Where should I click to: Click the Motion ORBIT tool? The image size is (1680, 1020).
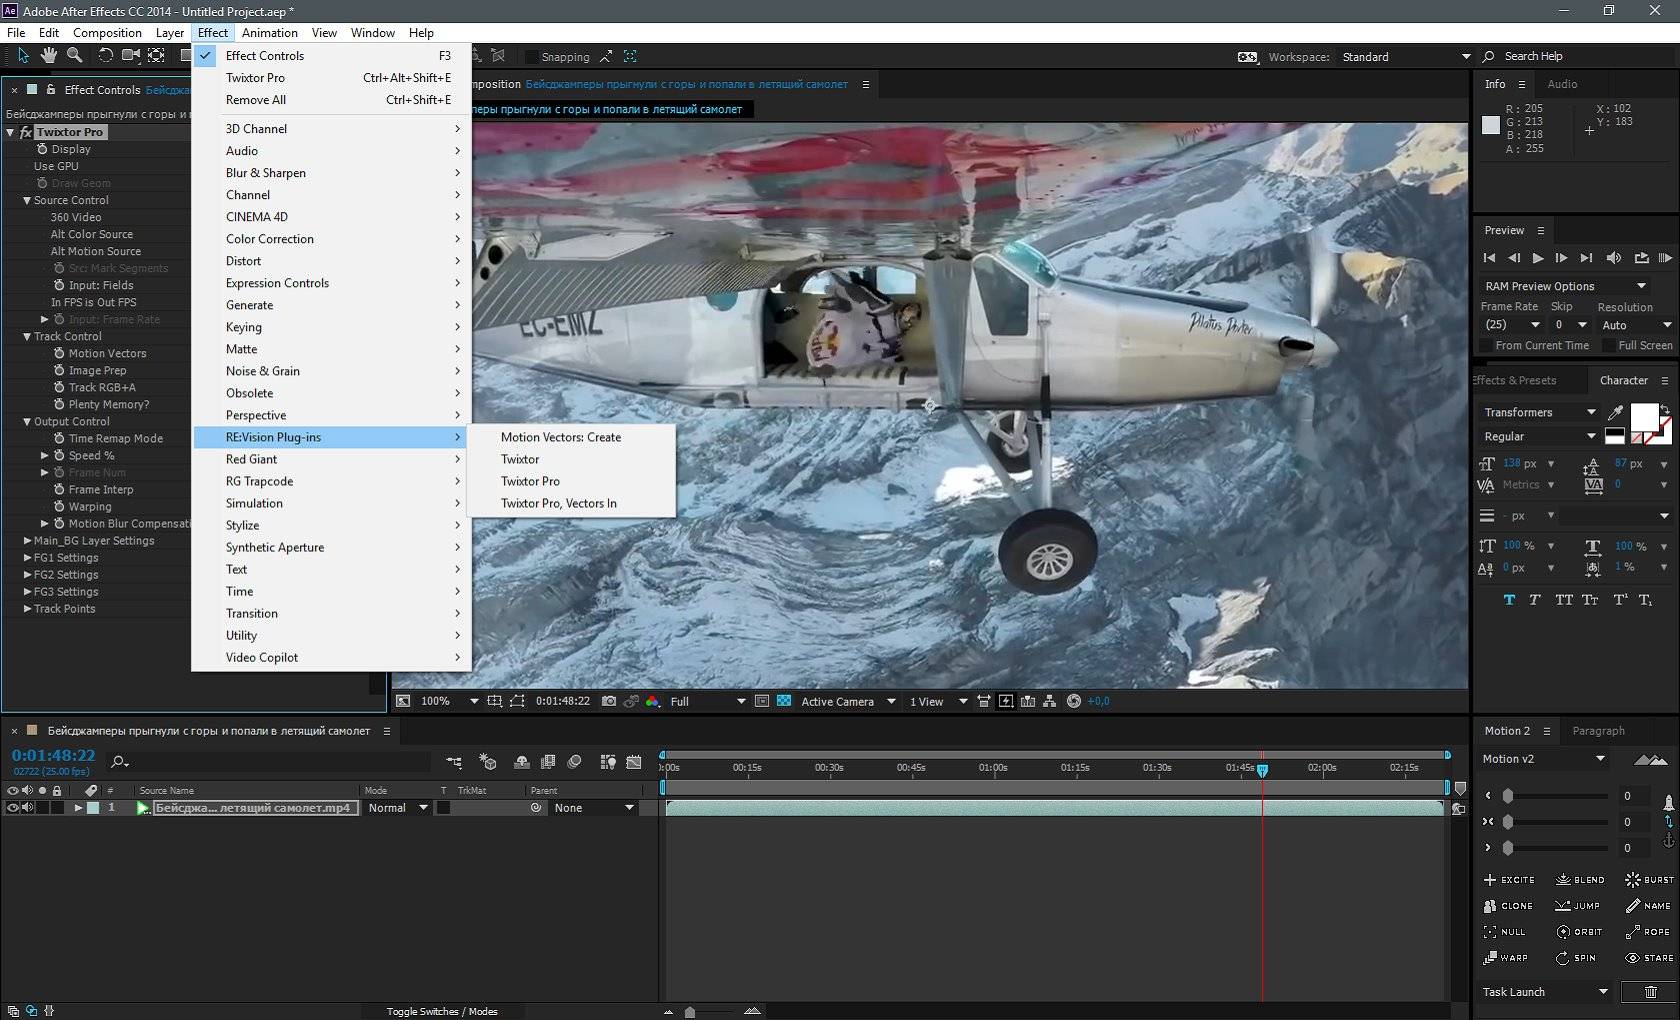point(1580,932)
